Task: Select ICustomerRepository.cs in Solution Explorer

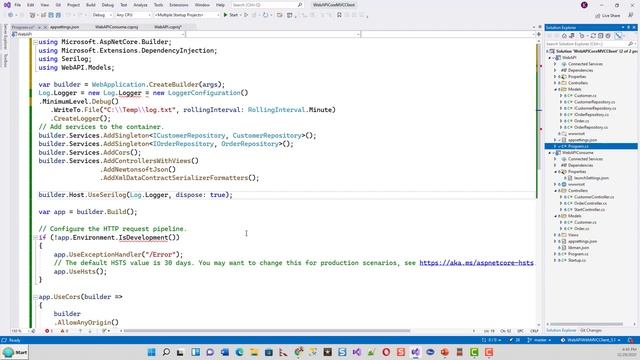Action: tap(595, 108)
